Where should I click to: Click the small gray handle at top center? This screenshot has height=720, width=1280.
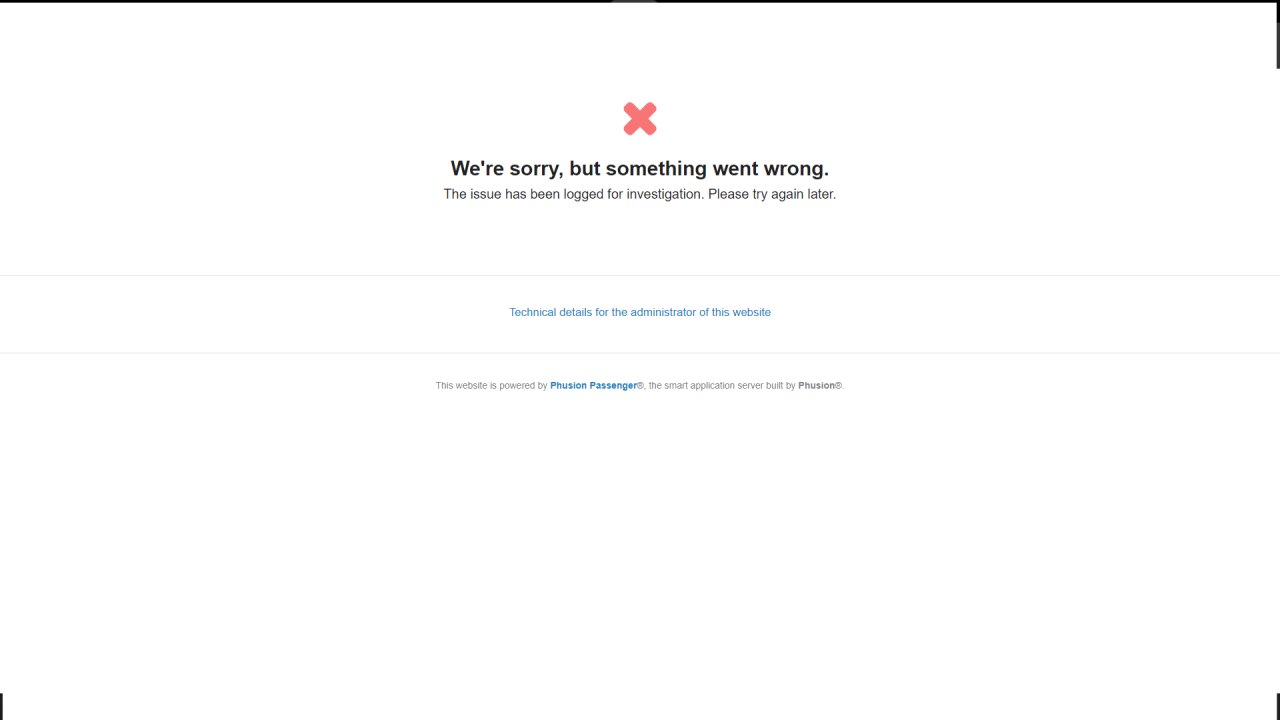[634, 2]
